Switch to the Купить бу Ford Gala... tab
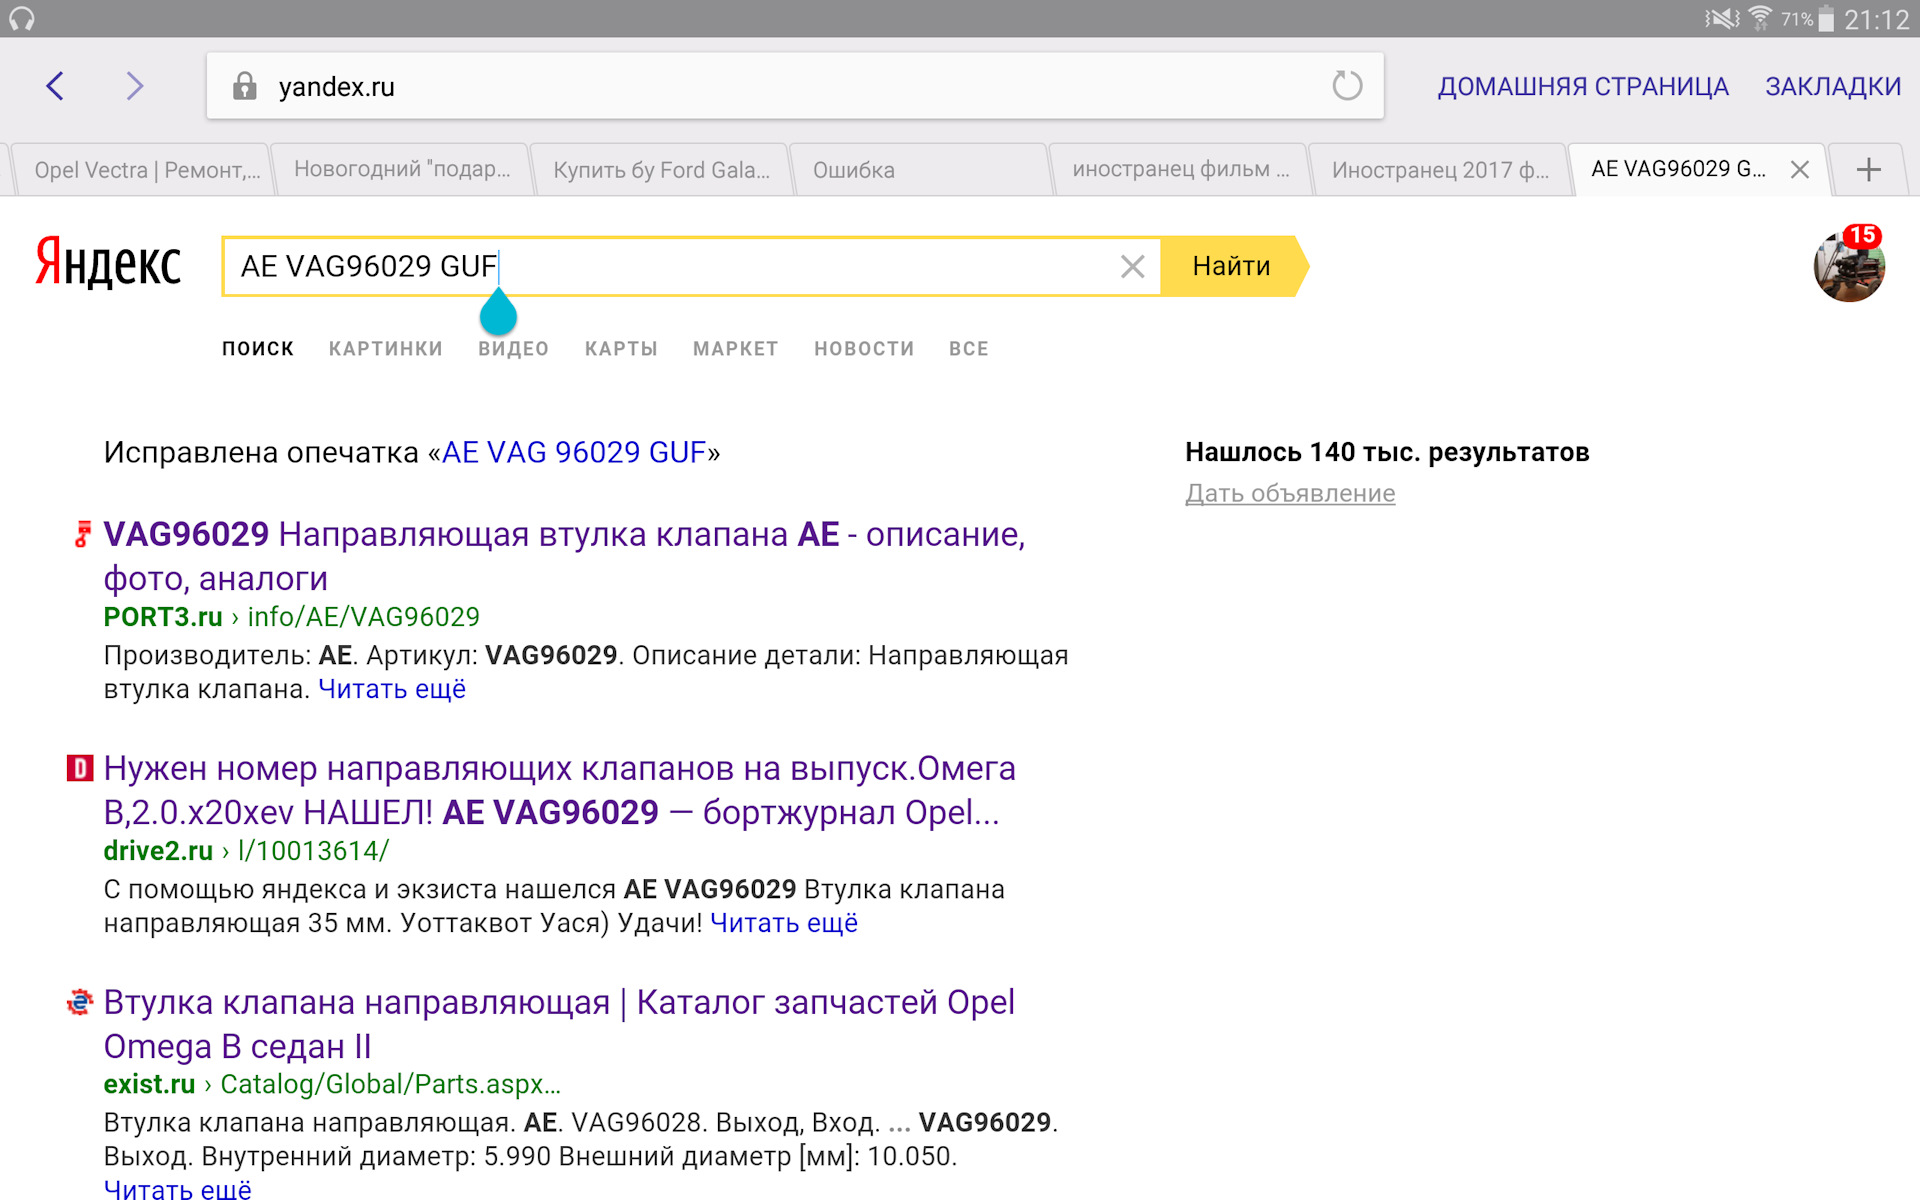This screenshot has width=1920, height=1200. click(x=660, y=170)
